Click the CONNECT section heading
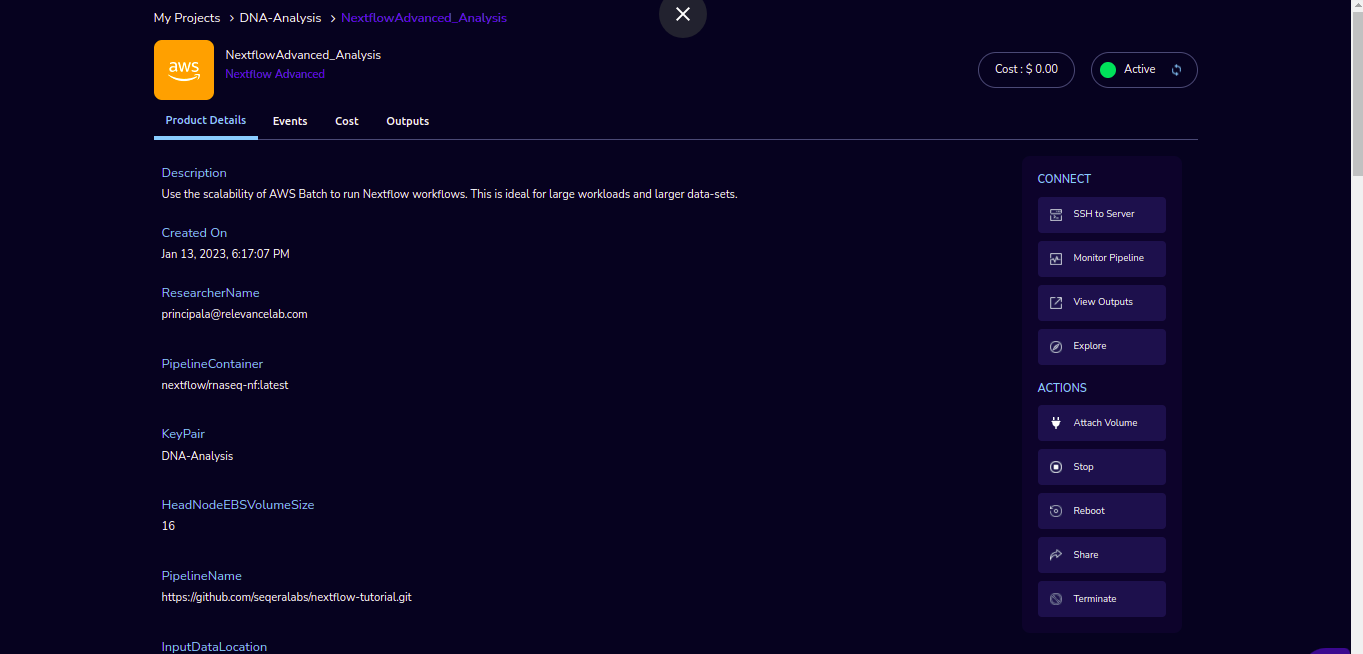Image resolution: width=1363 pixels, height=654 pixels. pos(1064,179)
